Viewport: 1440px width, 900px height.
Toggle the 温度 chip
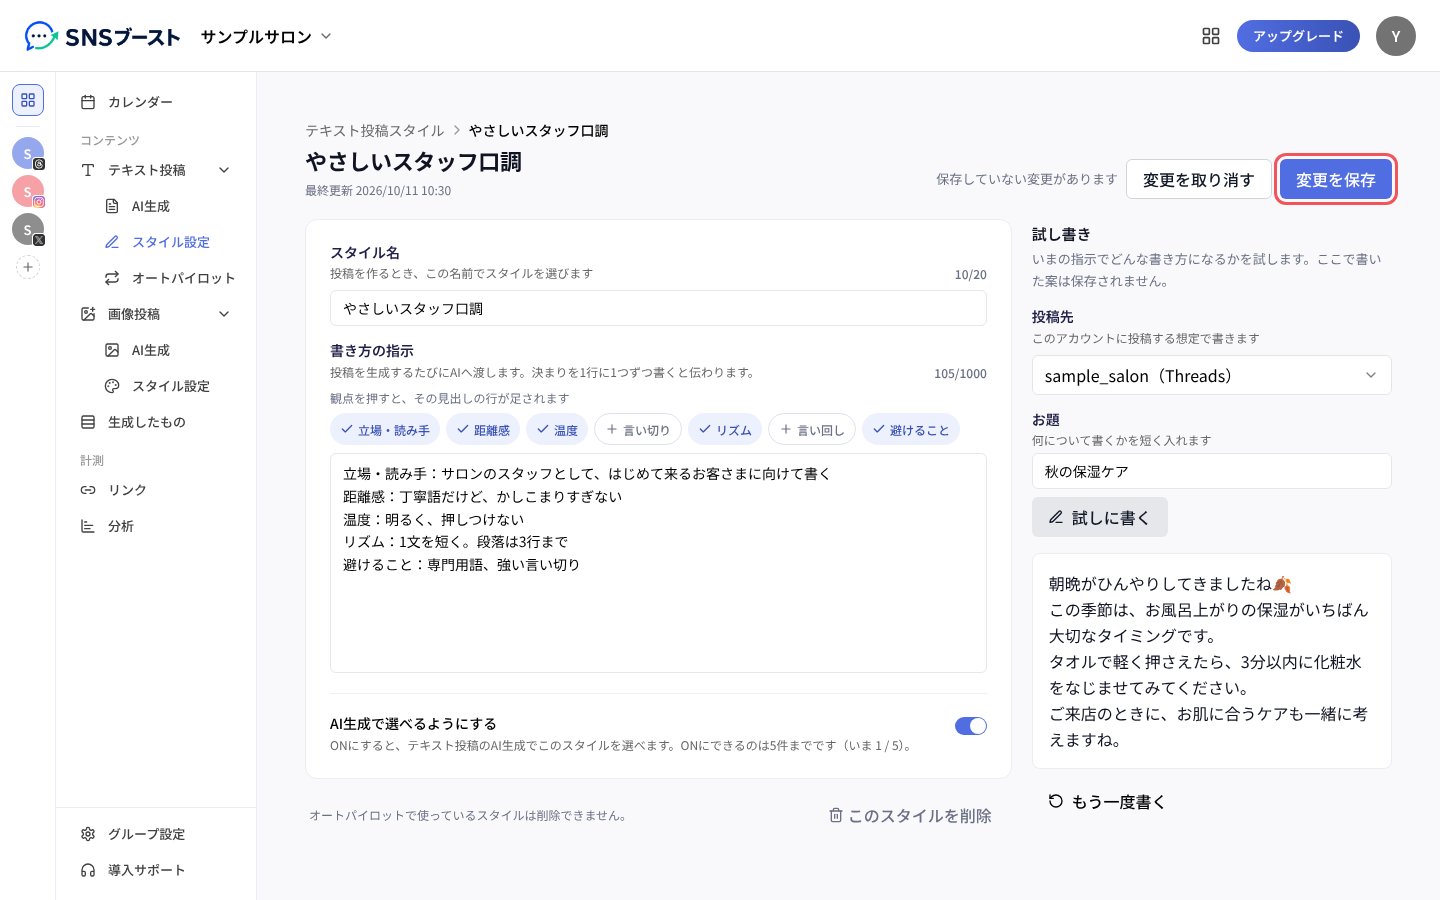pyautogui.click(x=557, y=430)
